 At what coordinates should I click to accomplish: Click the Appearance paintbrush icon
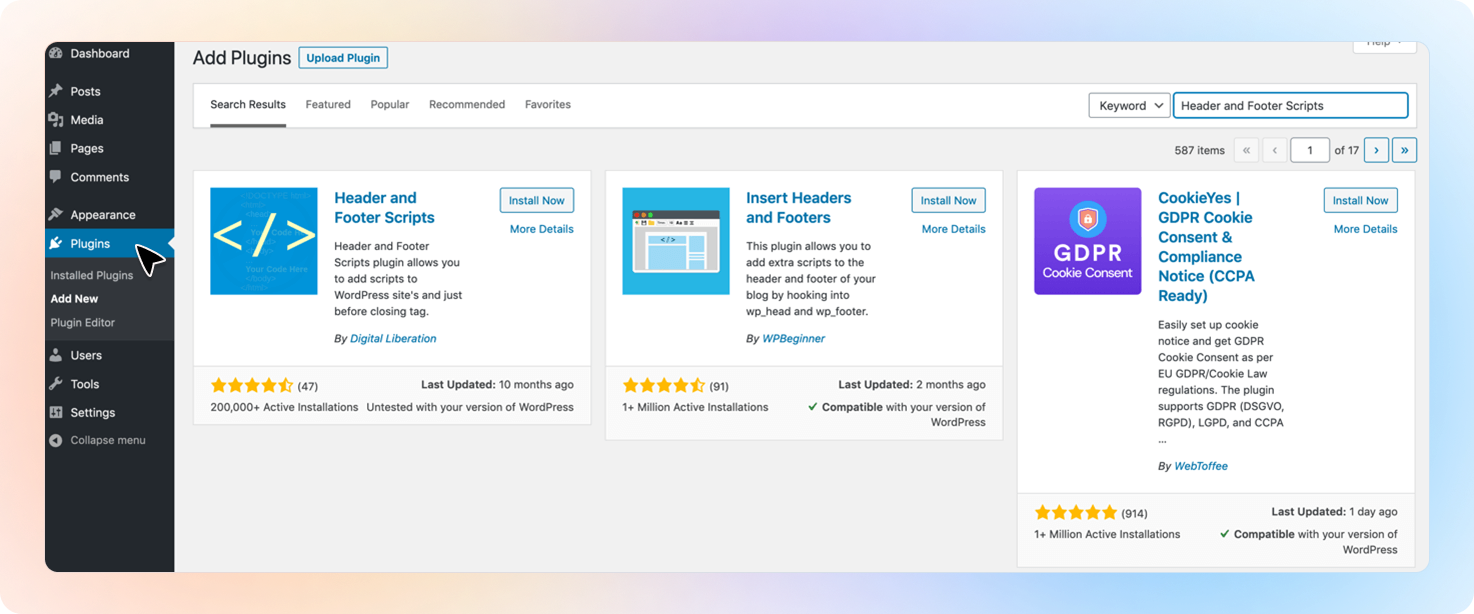(x=56, y=215)
